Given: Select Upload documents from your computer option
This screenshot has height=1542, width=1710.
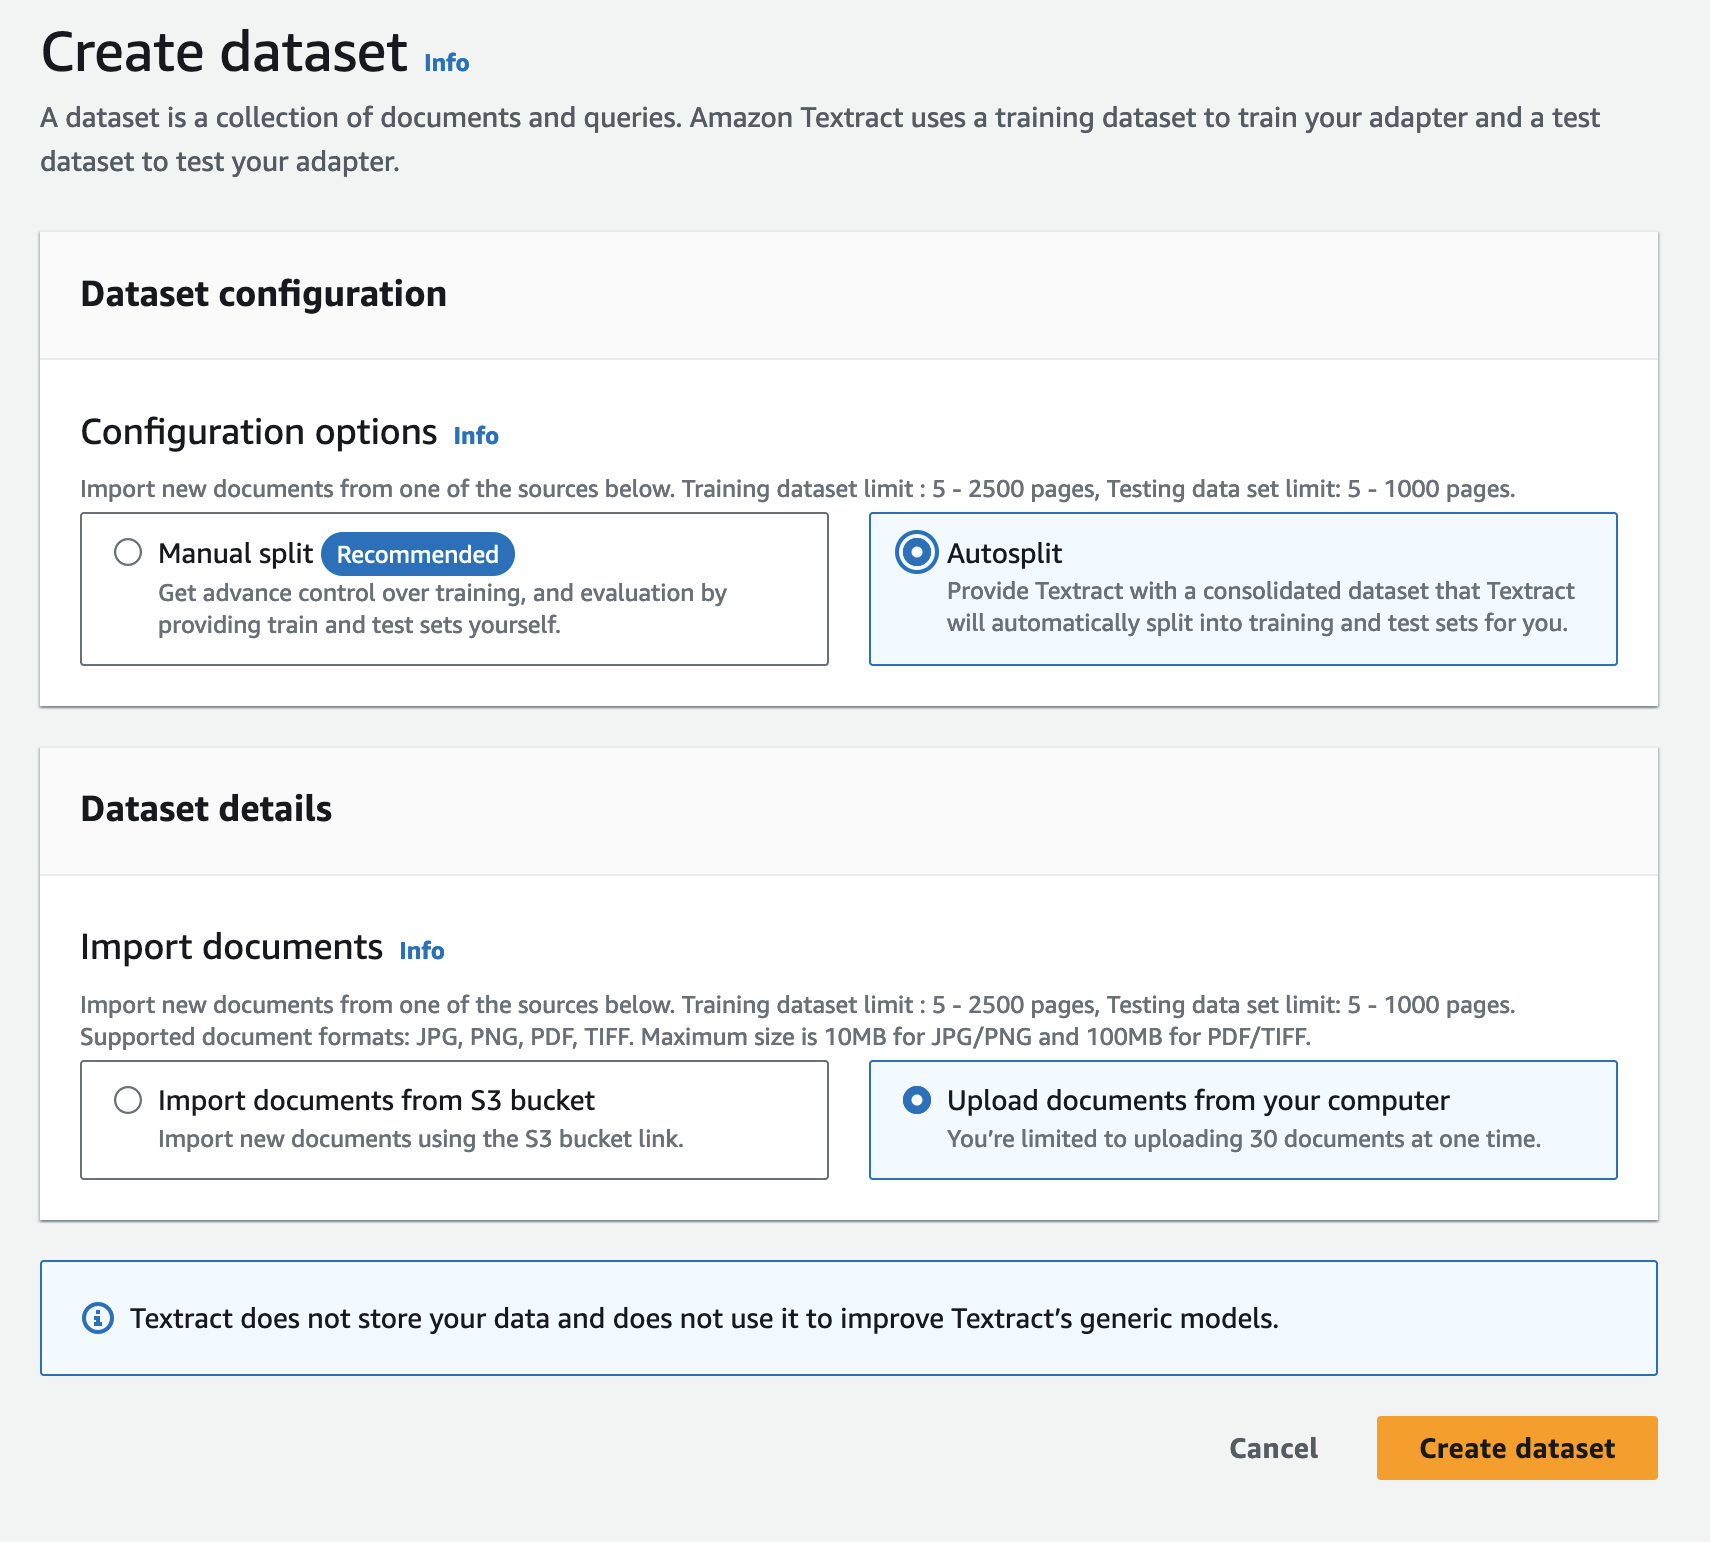Looking at the screenshot, I should point(917,1101).
